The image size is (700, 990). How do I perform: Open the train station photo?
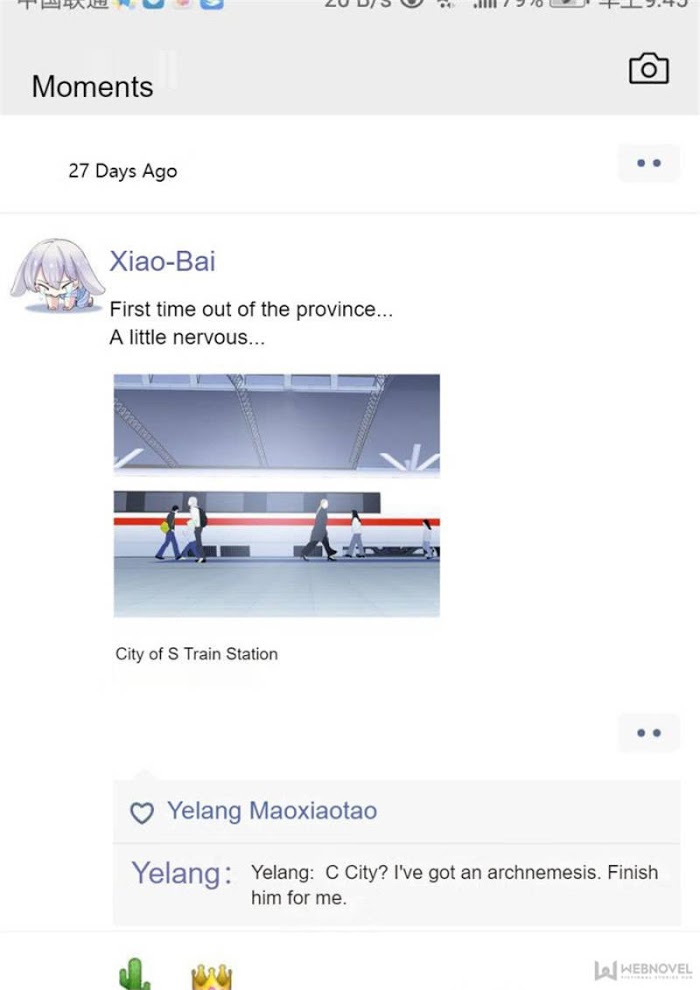point(276,495)
